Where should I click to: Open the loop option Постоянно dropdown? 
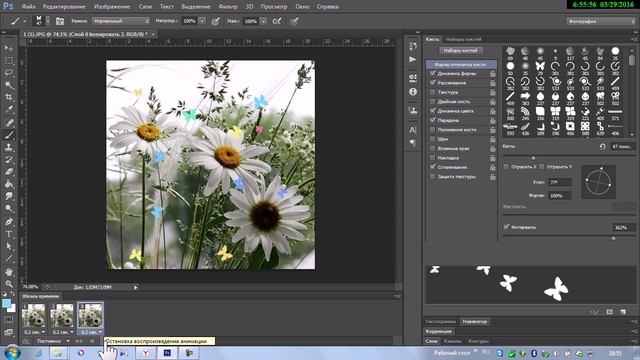tap(52, 341)
